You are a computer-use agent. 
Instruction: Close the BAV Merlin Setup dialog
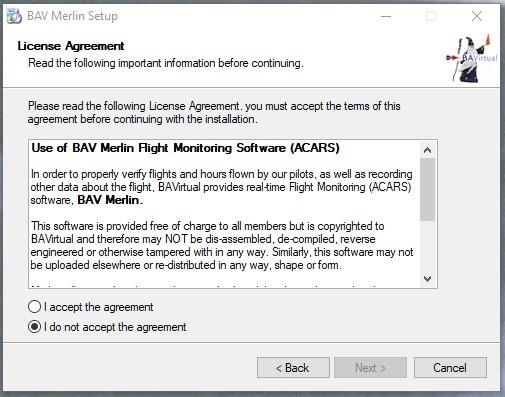[477, 16]
